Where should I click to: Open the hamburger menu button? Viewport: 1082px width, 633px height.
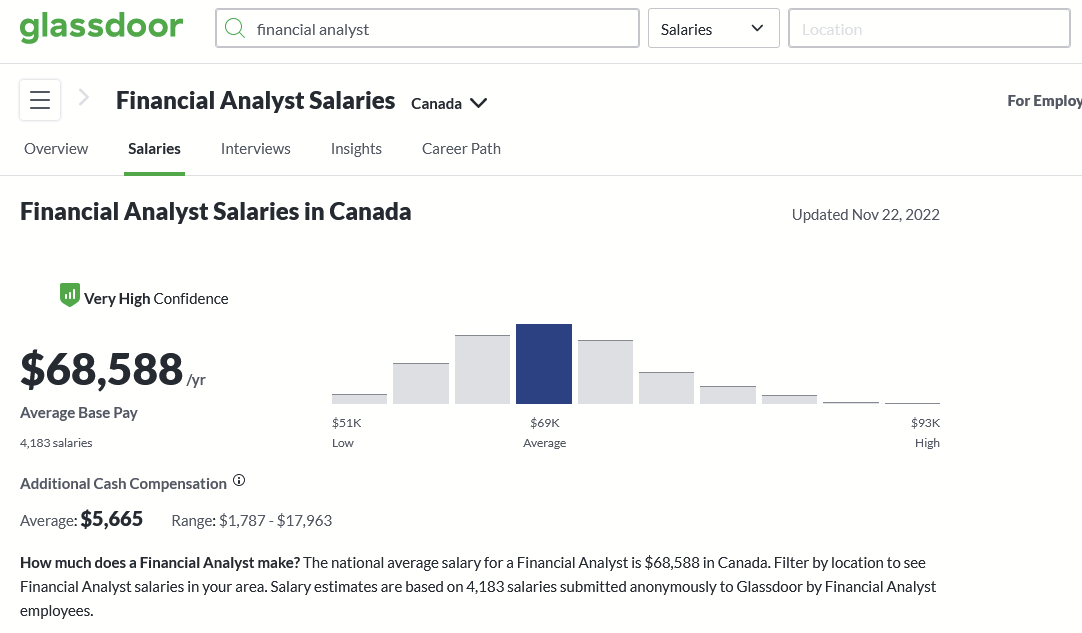pos(40,100)
